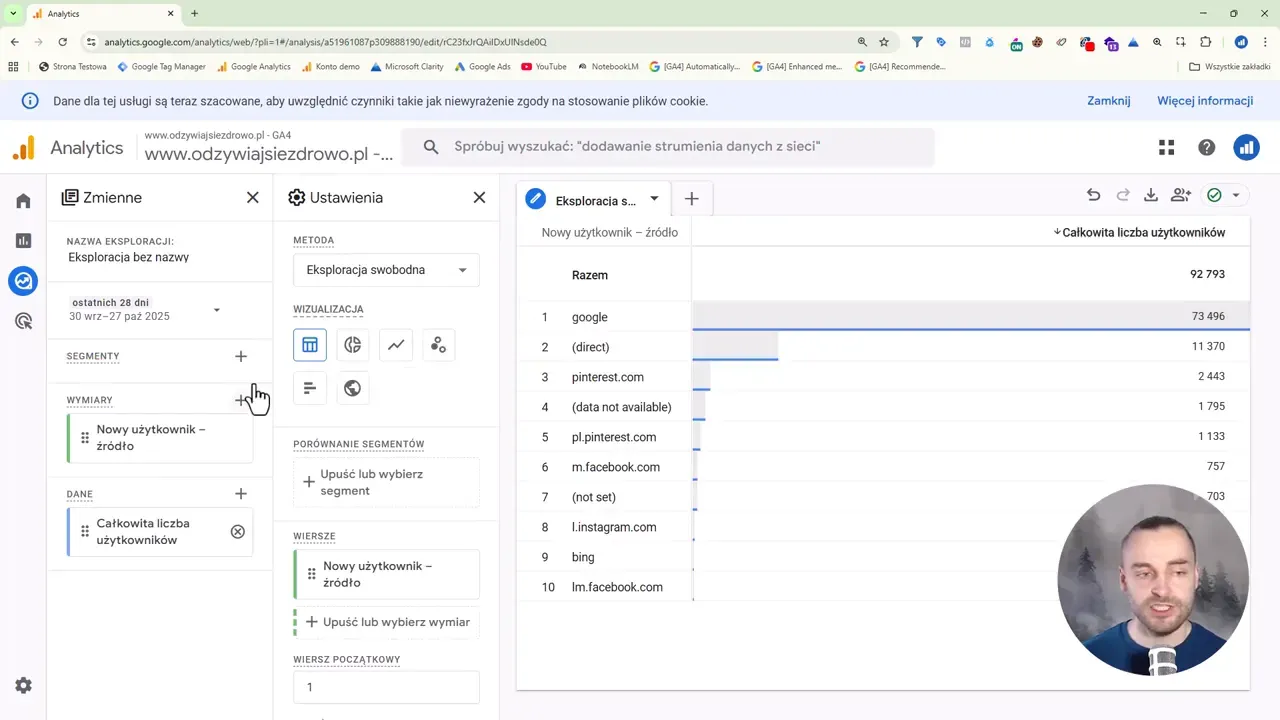Add a new segment with the plus icon
The image size is (1280, 720).
pos(240,356)
